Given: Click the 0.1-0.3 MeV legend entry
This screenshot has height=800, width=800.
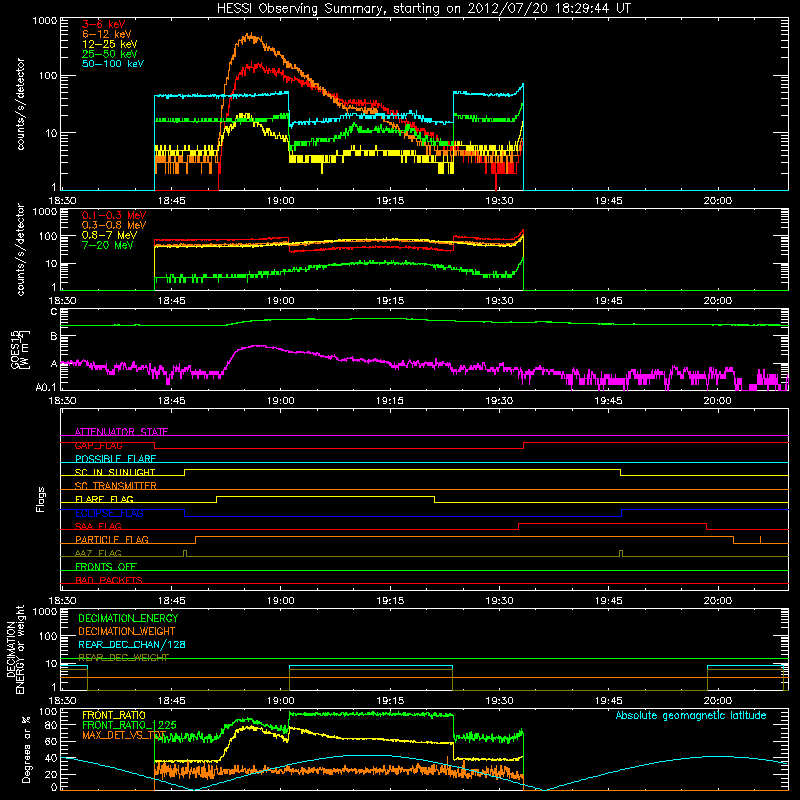Looking at the screenshot, I should (x=113, y=215).
